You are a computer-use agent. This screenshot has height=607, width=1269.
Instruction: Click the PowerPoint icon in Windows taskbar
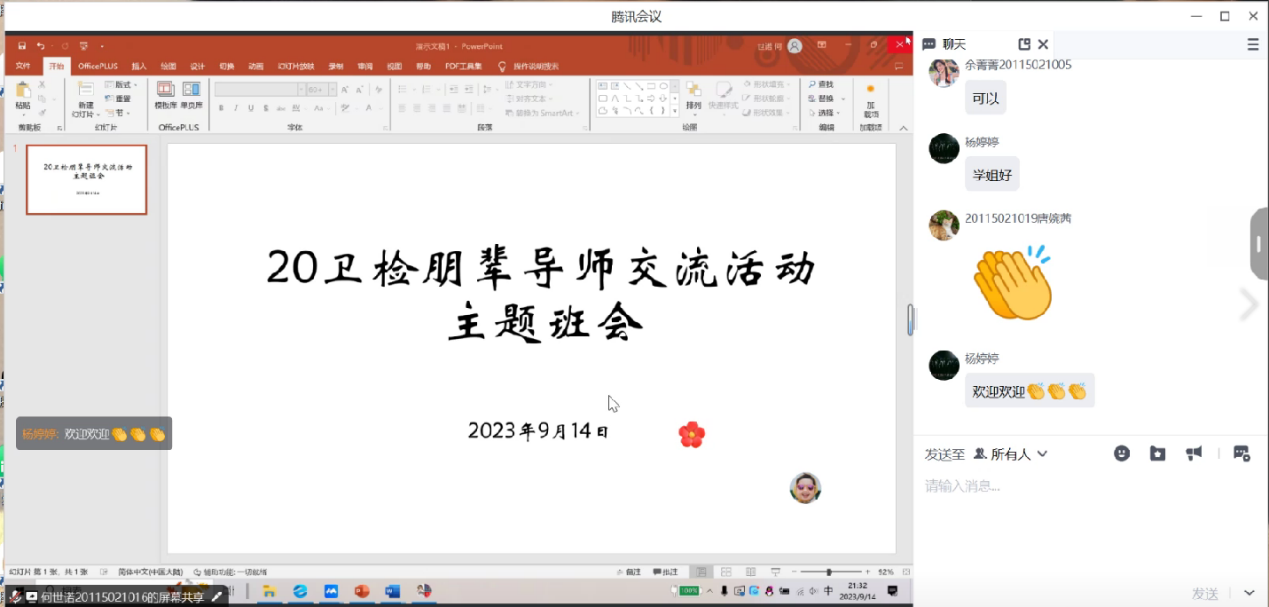click(361, 591)
